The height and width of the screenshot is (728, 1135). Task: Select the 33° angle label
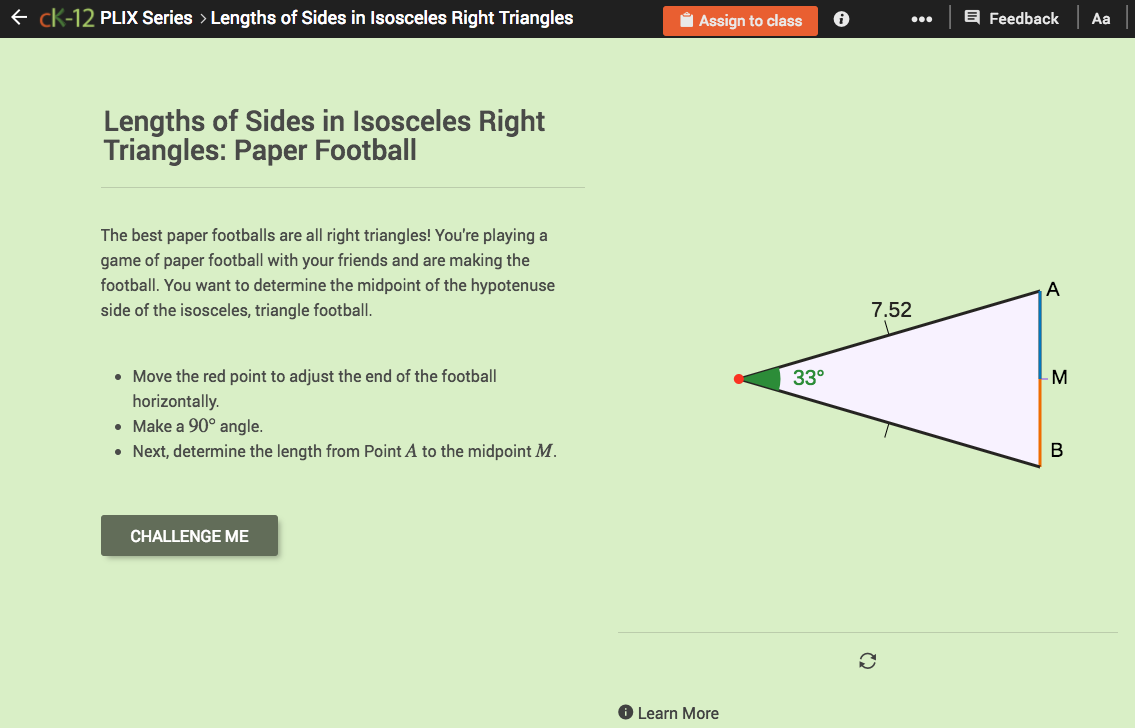point(809,378)
